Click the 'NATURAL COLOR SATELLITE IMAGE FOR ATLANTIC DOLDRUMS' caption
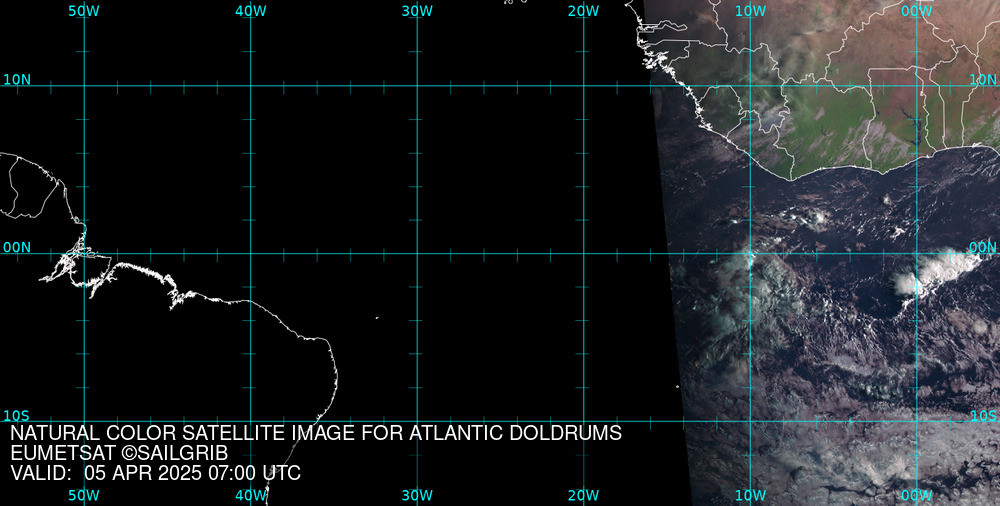The height and width of the screenshot is (506, 1000). click(x=316, y=433)
